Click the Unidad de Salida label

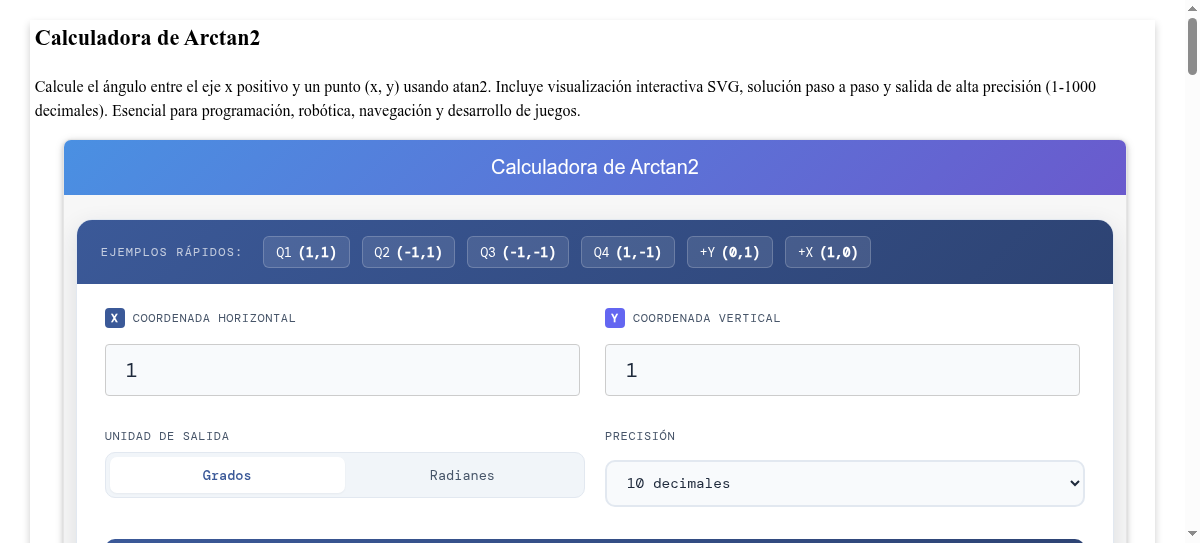[x=167, y=436]
